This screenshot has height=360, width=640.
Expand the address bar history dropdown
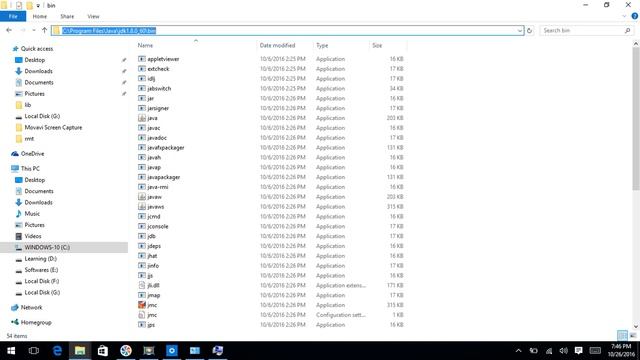click(x=520, y=31)
